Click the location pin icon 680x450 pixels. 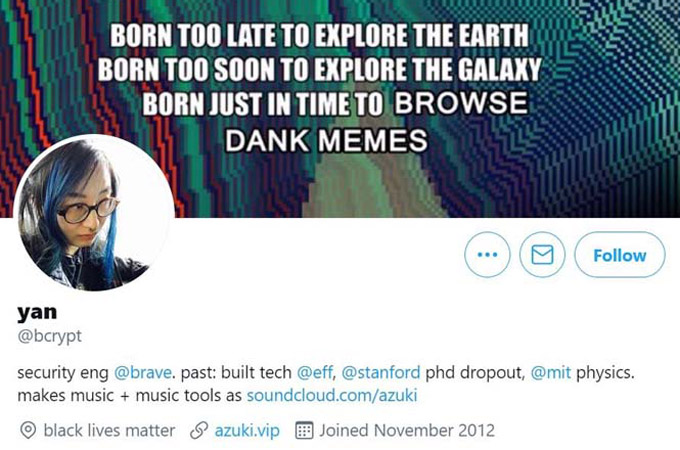28,430
